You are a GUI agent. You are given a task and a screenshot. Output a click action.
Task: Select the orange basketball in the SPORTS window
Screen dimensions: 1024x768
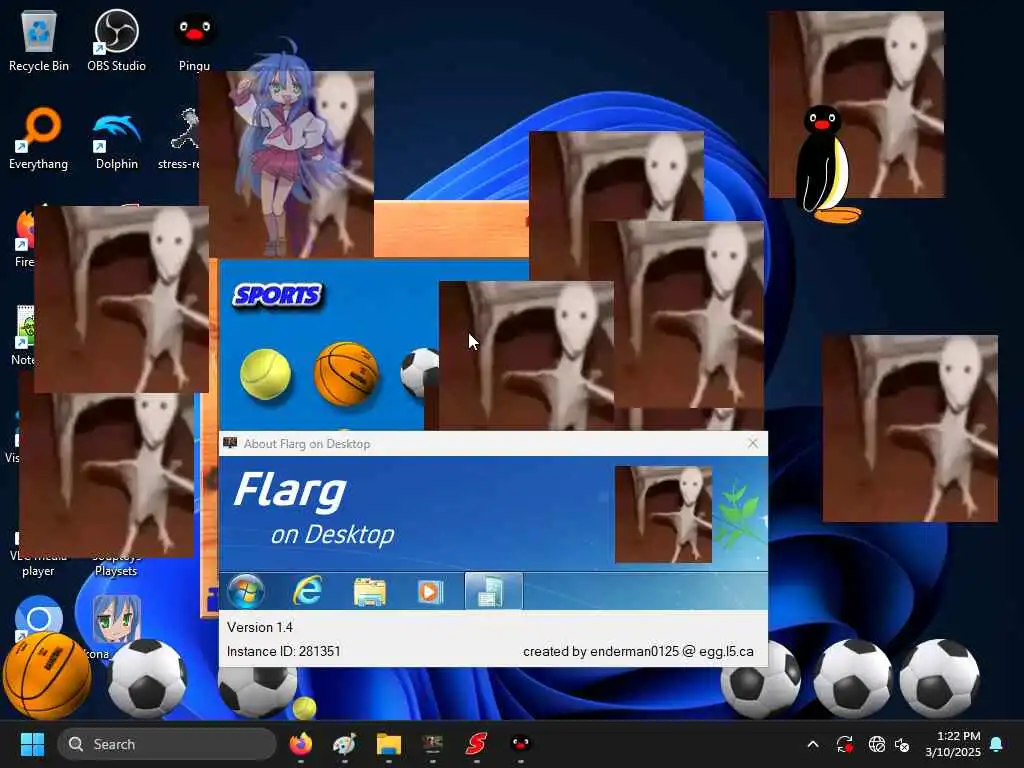[346, 373]
